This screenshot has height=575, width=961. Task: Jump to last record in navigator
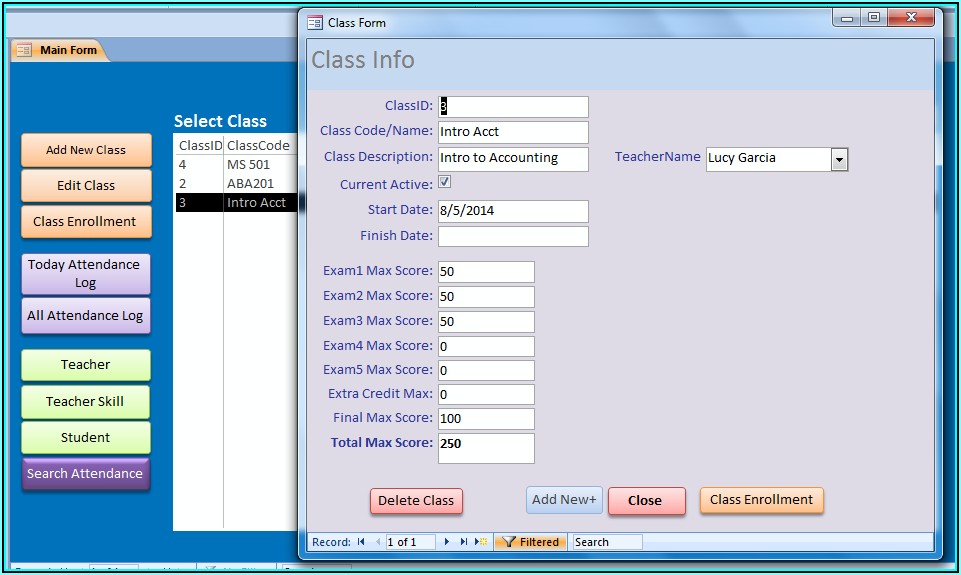[464, 542]
